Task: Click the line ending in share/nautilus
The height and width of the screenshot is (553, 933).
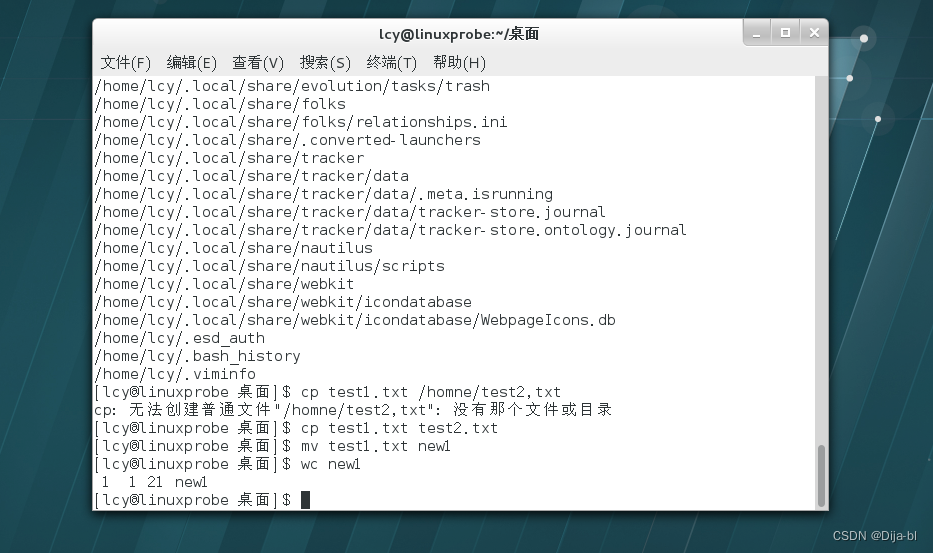Action: coord(234,248)
